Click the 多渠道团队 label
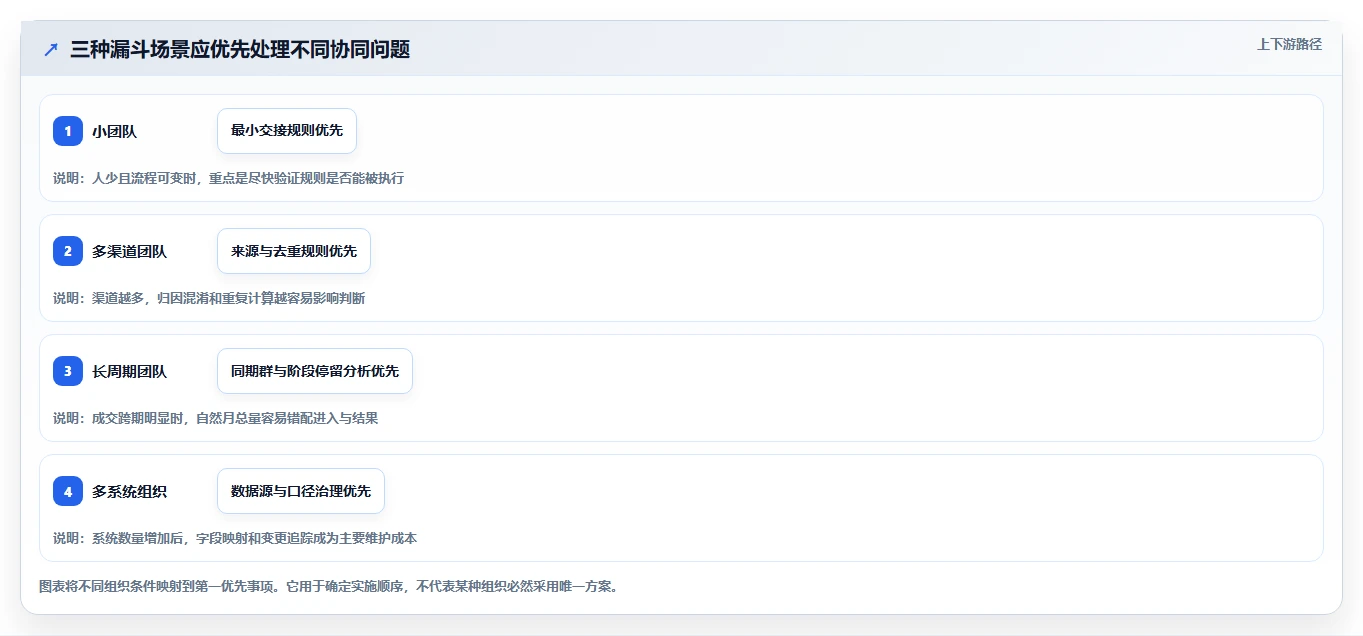Viewport: 1363px width, 636px height. pyautogui.click(x=129, y=251)
